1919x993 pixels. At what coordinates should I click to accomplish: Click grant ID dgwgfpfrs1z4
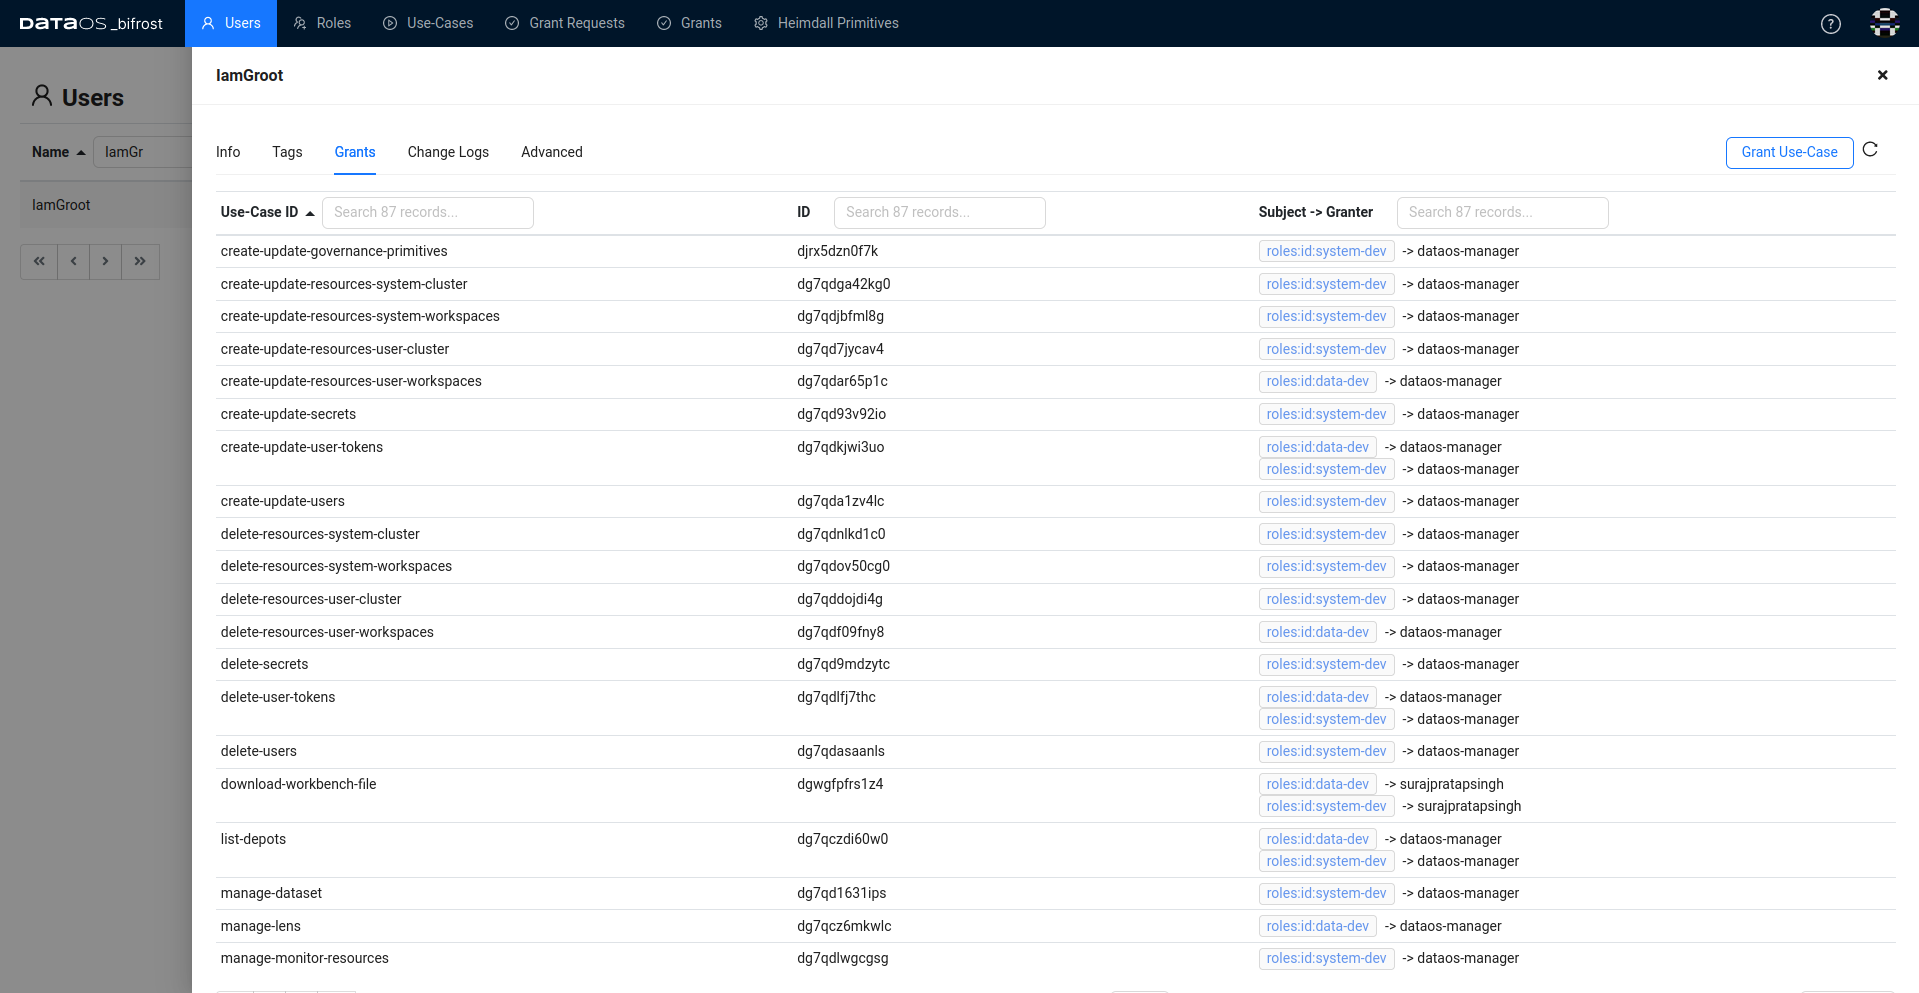pos(840,784)
